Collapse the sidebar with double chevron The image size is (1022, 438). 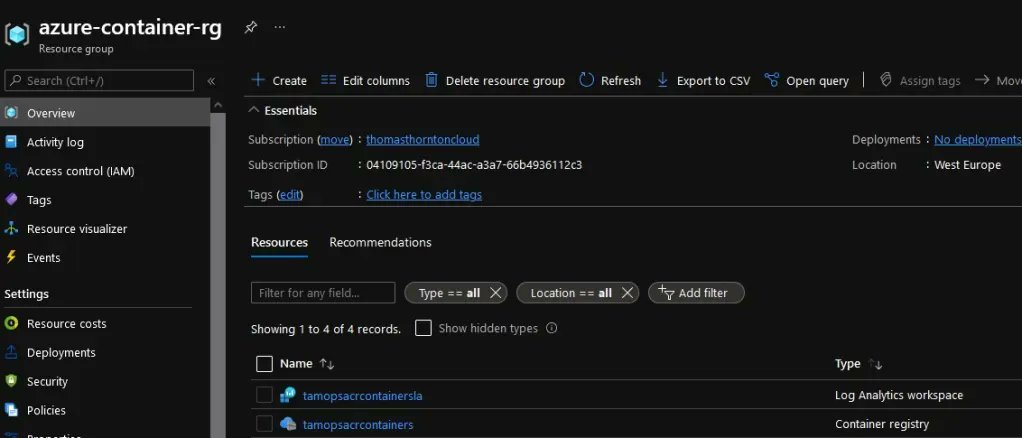[211, 81]
